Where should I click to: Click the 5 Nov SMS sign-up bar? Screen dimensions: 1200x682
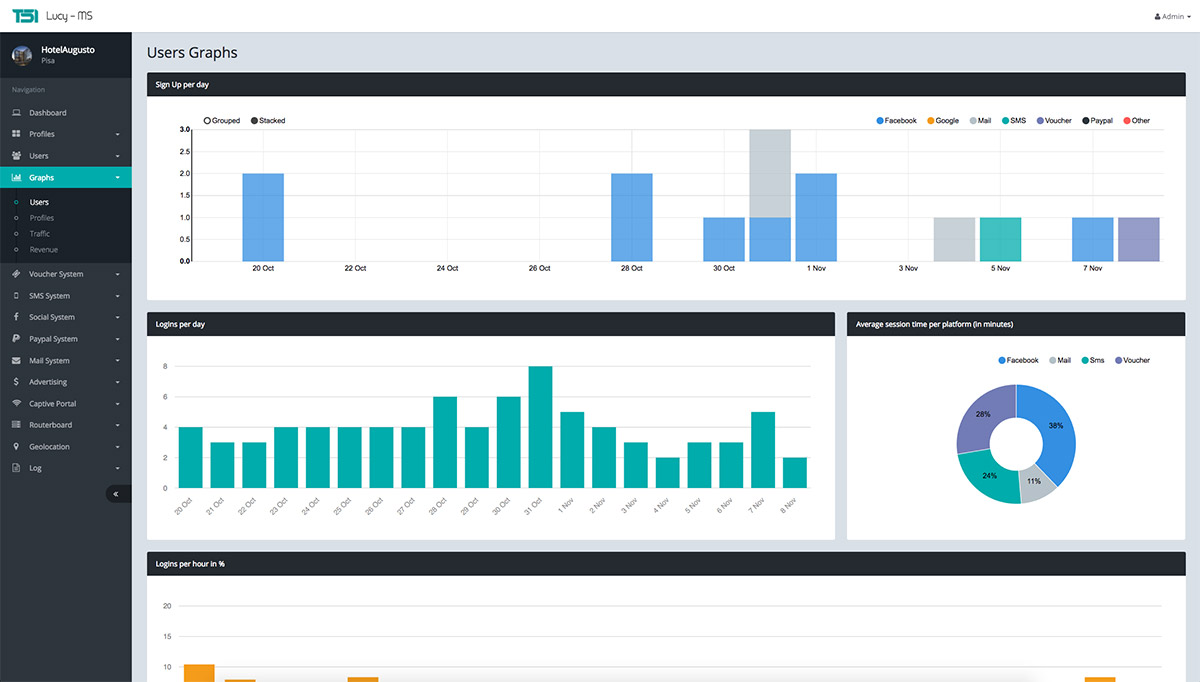pos(1000,239)
